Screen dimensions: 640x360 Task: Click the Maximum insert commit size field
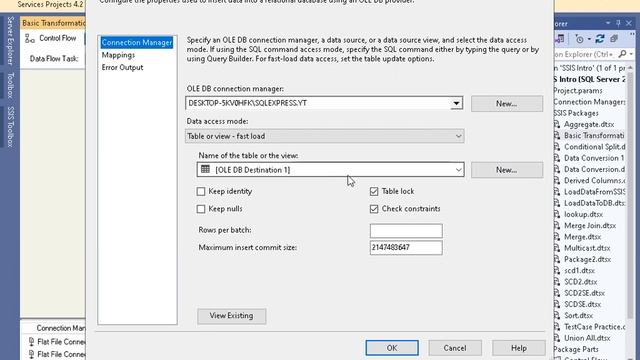click(406, 247)
